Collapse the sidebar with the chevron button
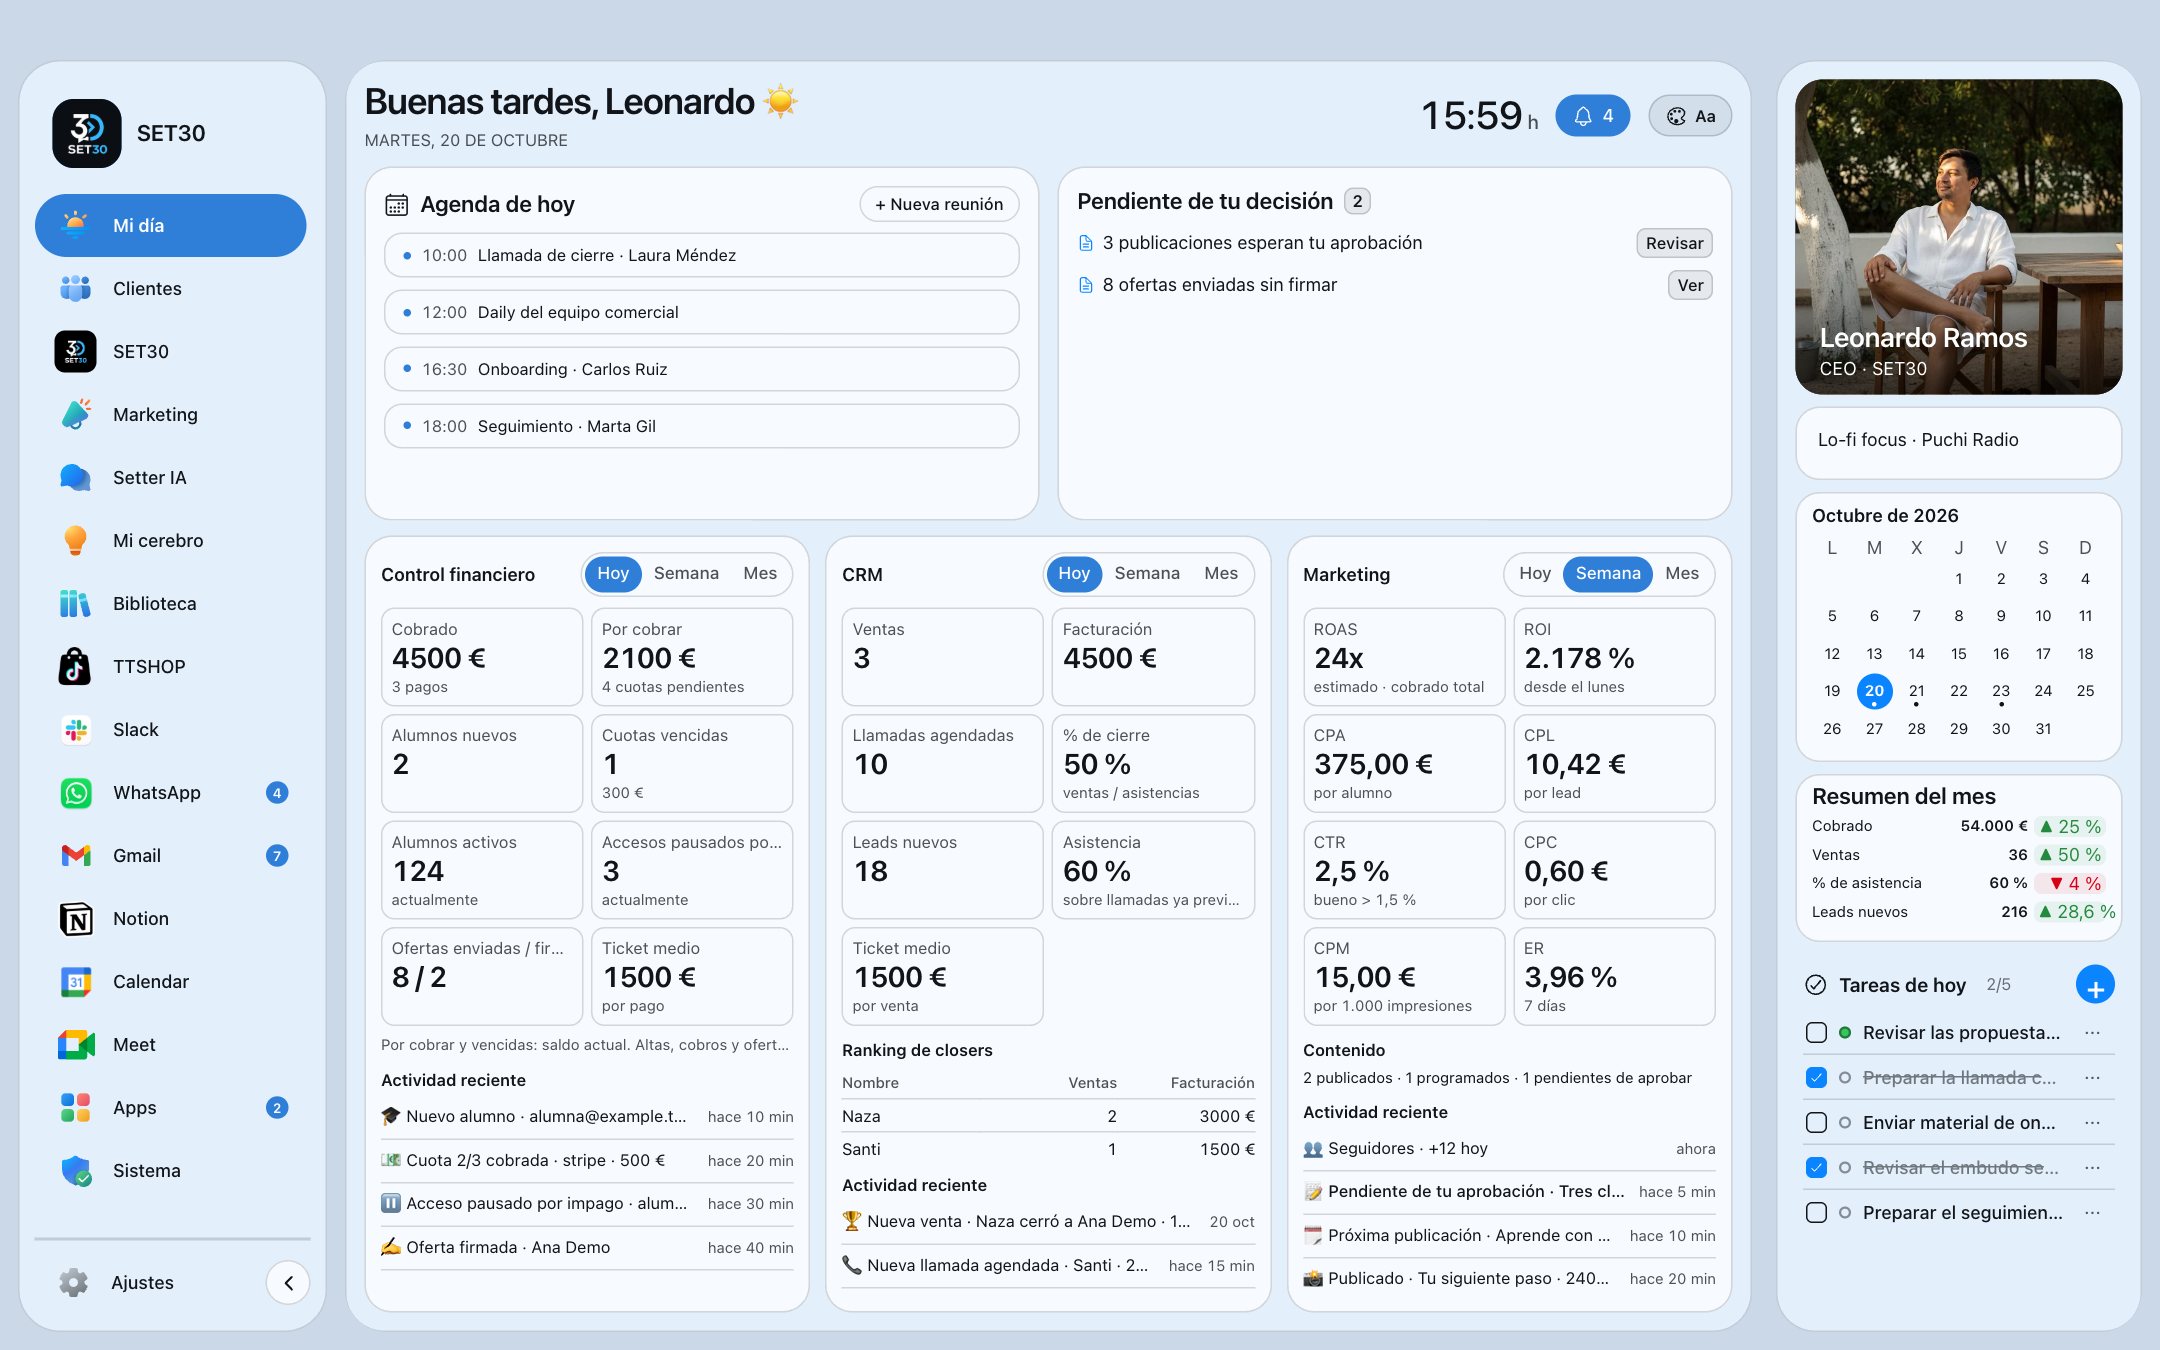The width and height of the screenshot is (2160, 1350). pos(288,1282)
